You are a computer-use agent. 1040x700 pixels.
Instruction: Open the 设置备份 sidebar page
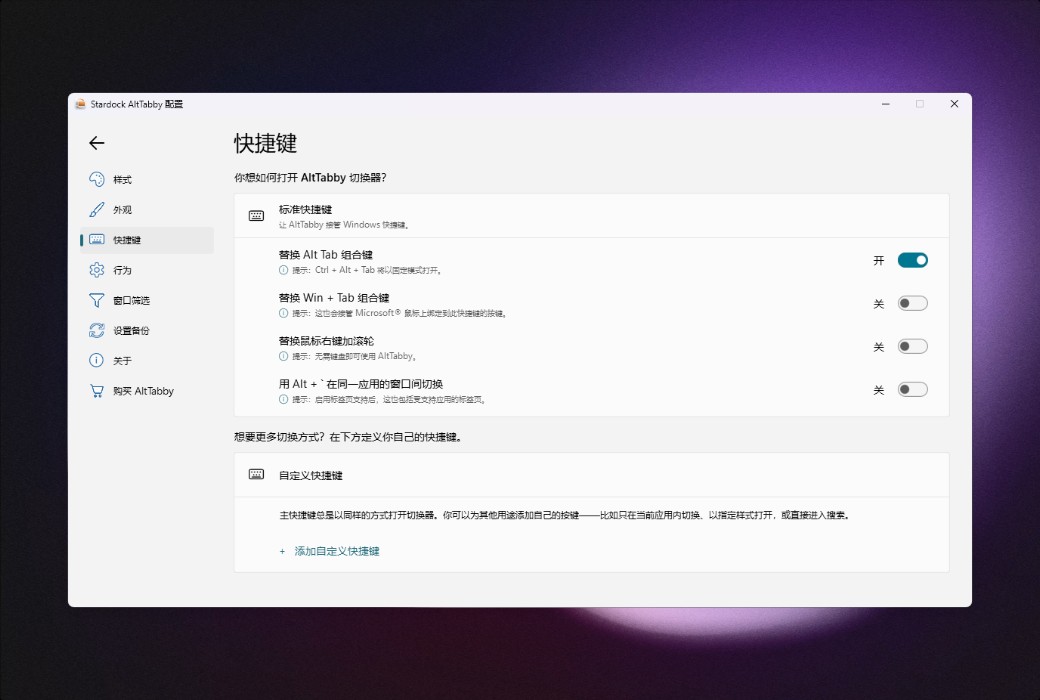coord(147,330)
